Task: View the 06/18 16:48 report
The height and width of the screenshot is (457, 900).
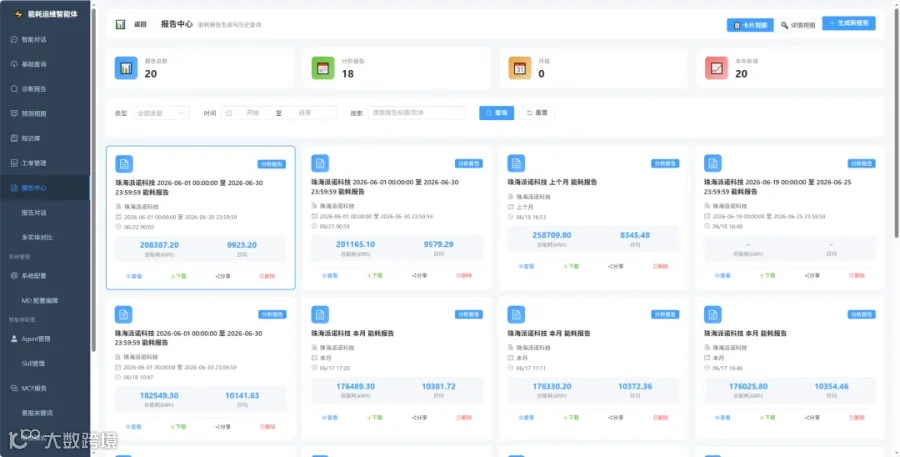Action: point(723,276)
